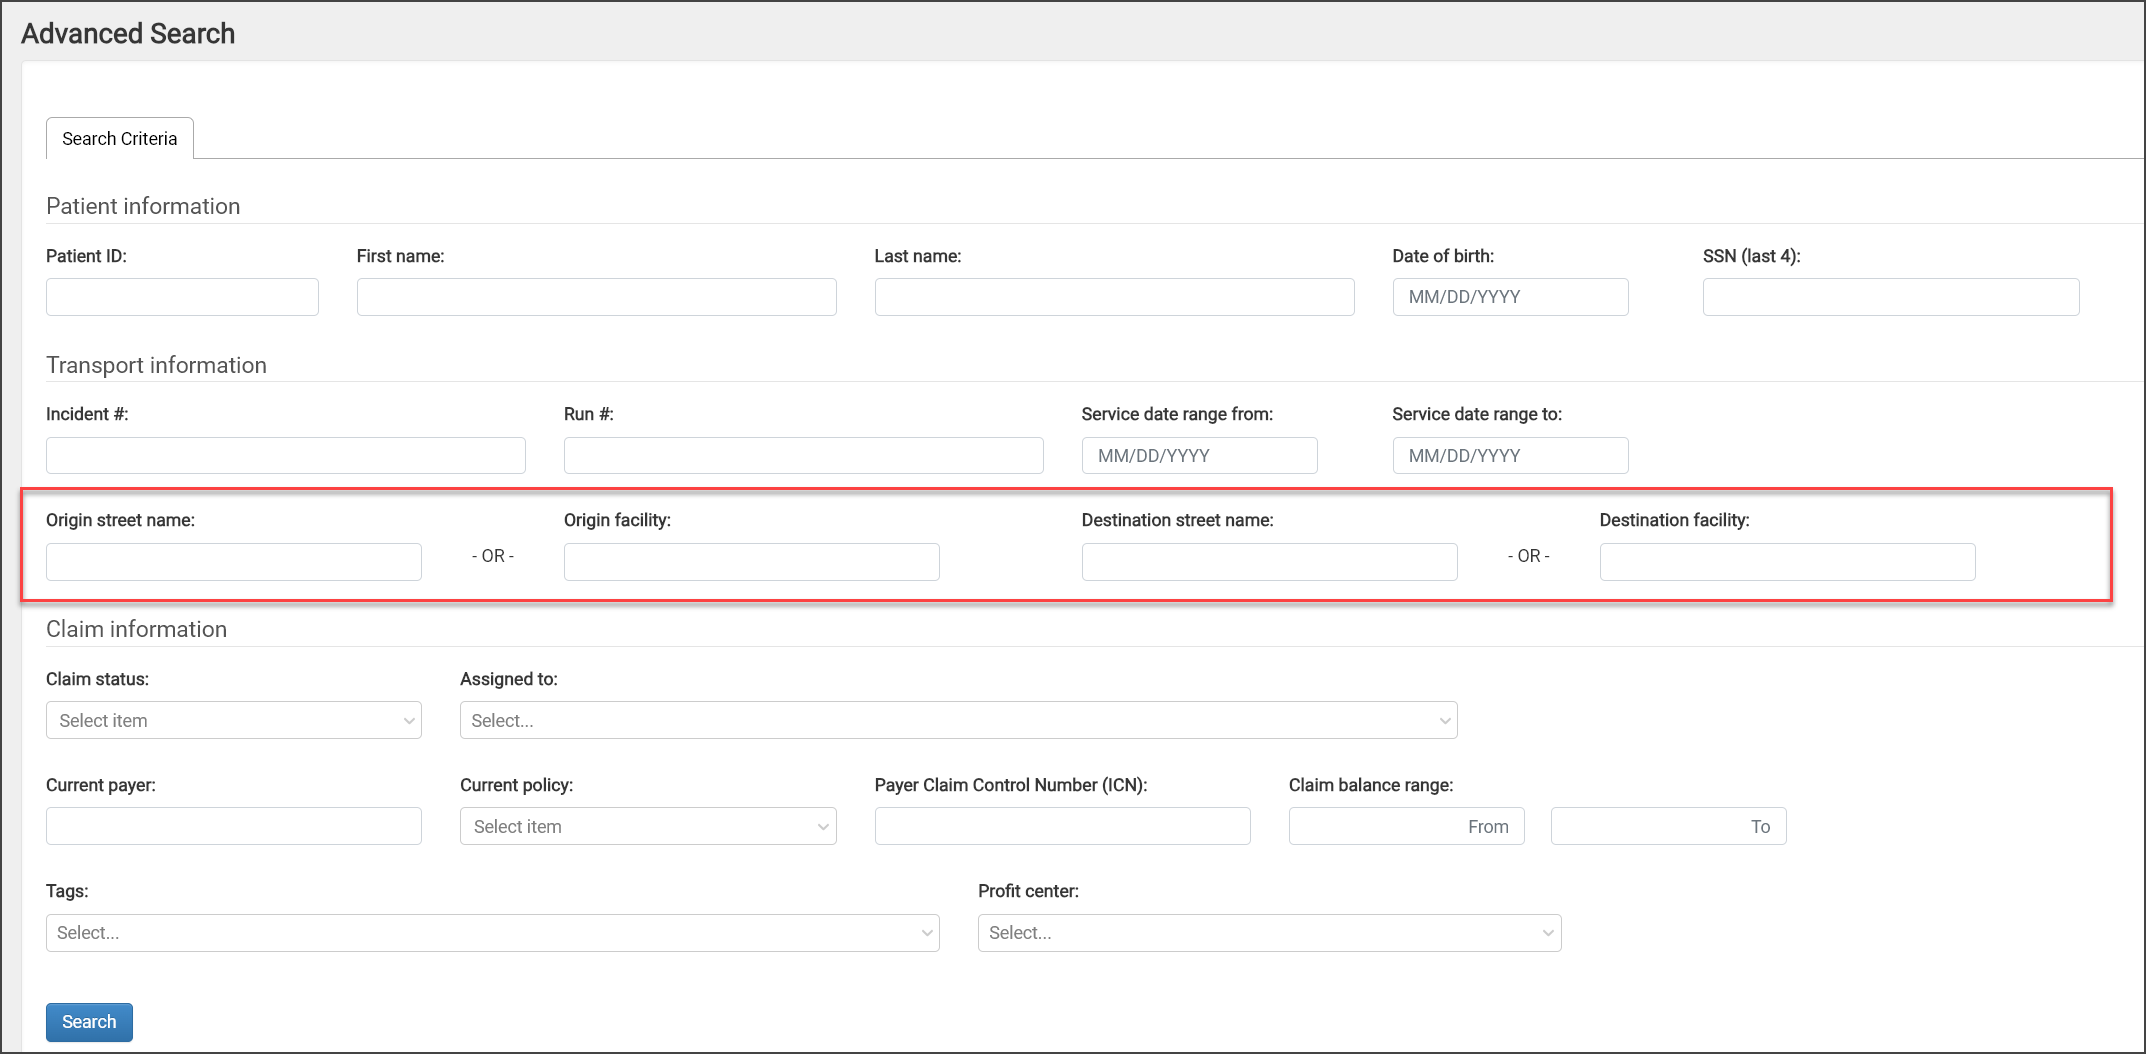Viewport: 2146px width, 1054px height.
Task: Click the Origin street name field
Action: 234,562
